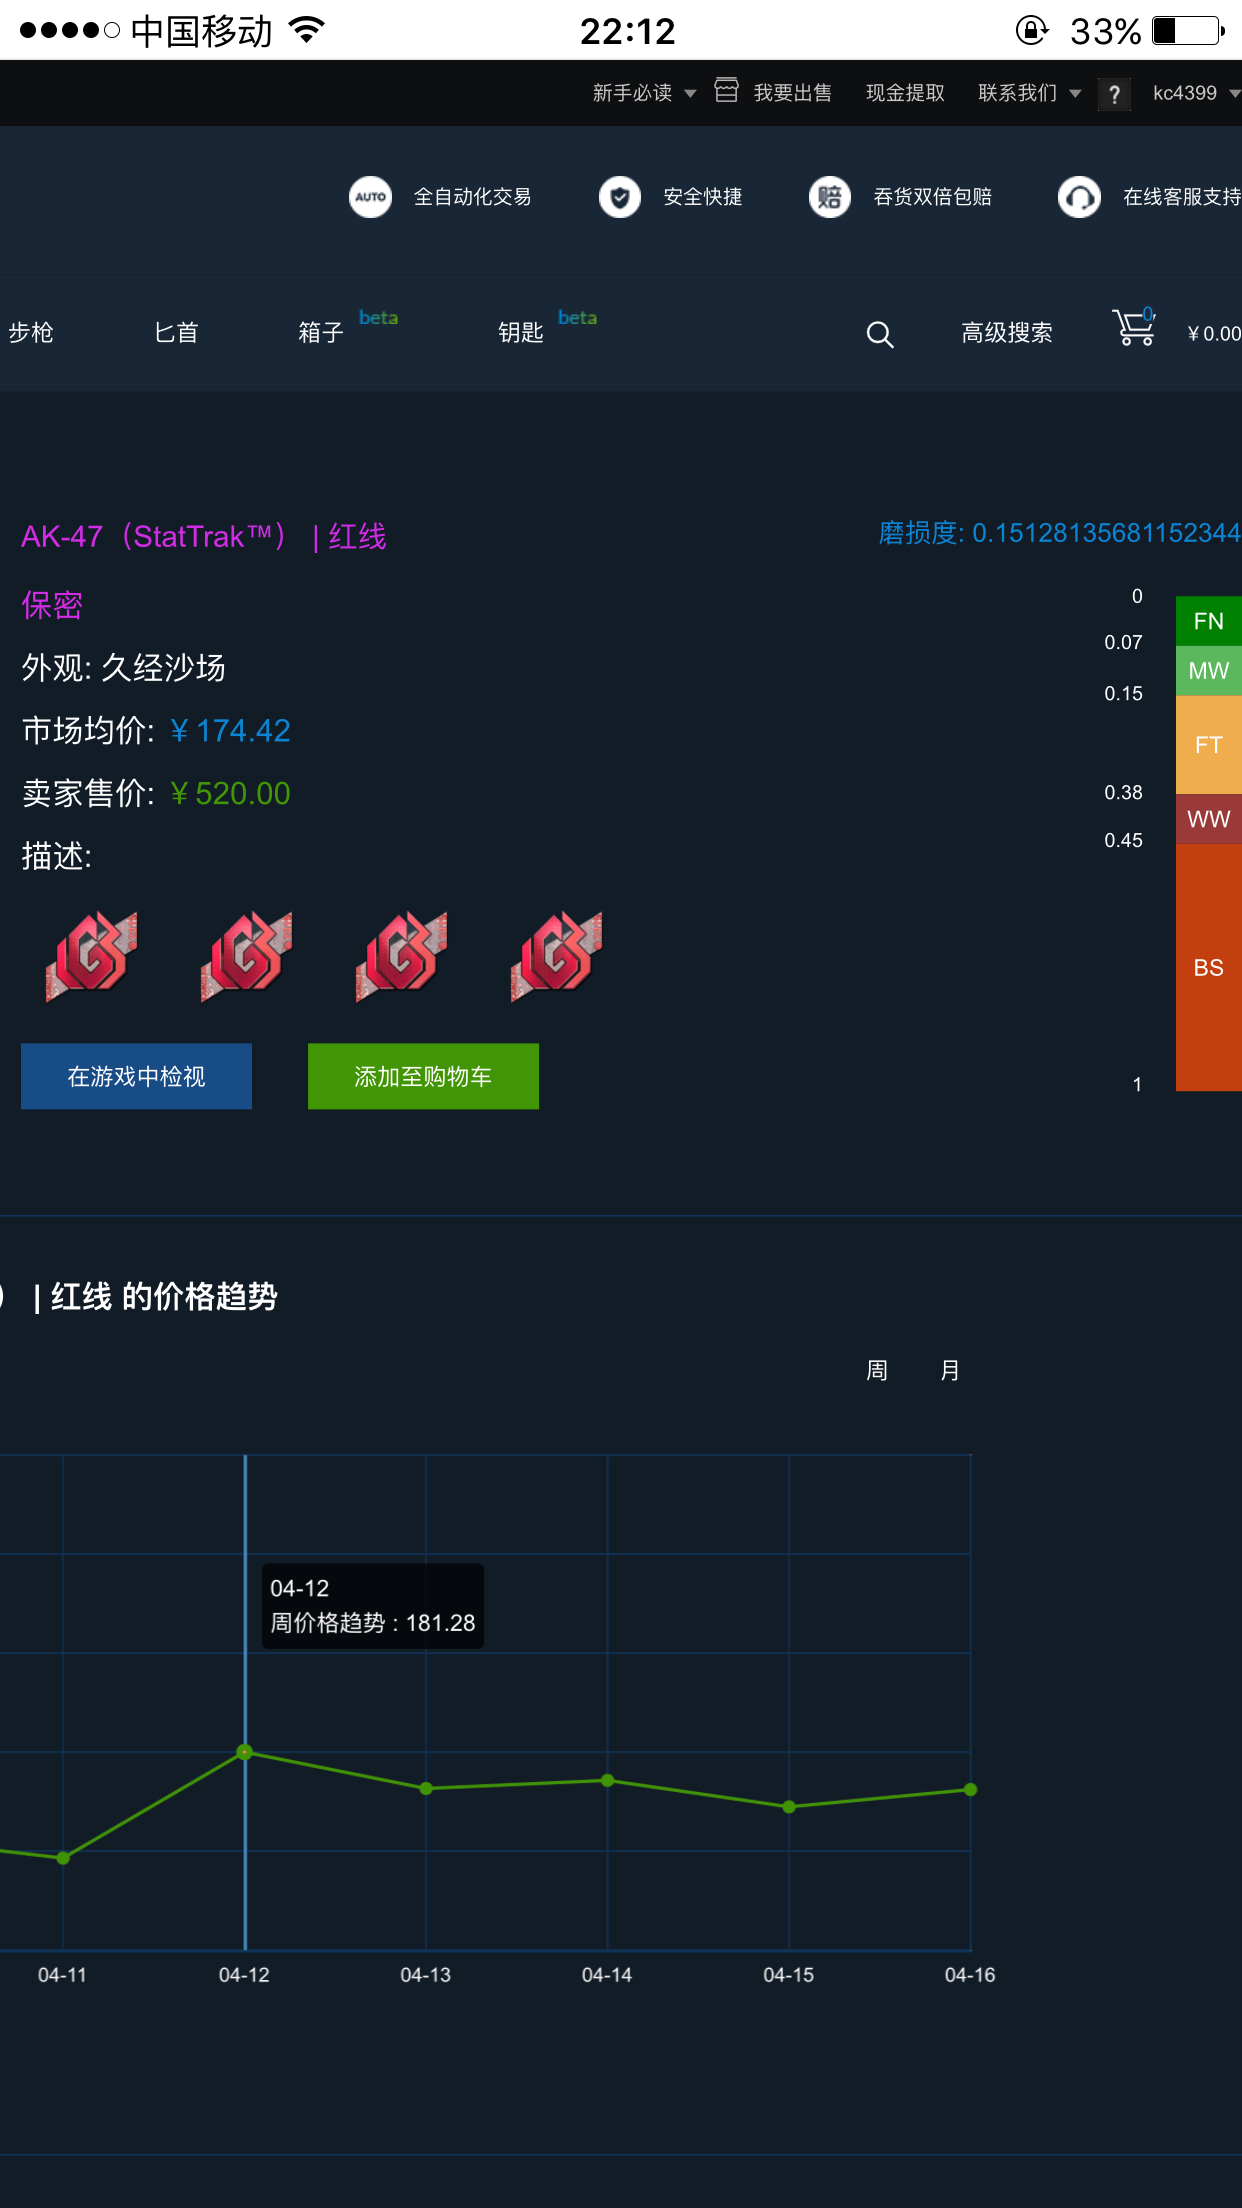Tap the battery indicator in status bar
Screen dimensions: 1242x2208
click(1188, 31)
